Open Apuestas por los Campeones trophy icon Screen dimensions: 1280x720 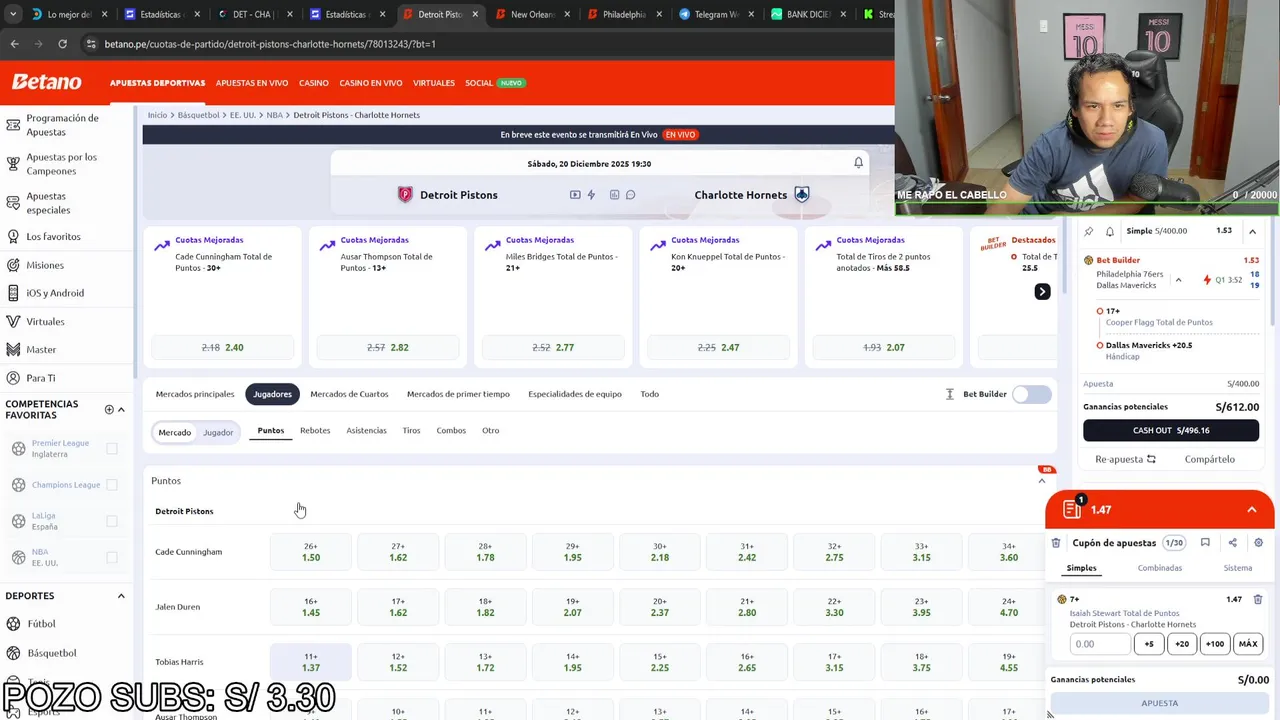pos(13,164)
